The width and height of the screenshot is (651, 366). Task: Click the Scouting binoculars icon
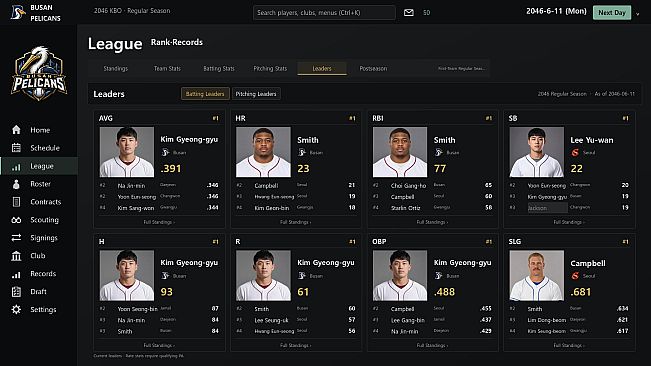[x=16, y=220]
